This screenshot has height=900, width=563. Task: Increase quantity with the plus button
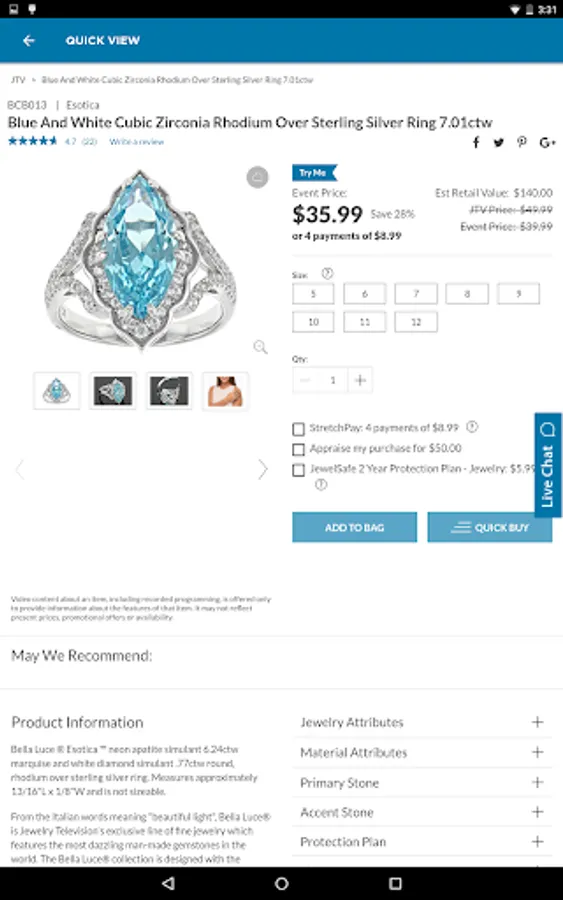click(x=360, y=380)
